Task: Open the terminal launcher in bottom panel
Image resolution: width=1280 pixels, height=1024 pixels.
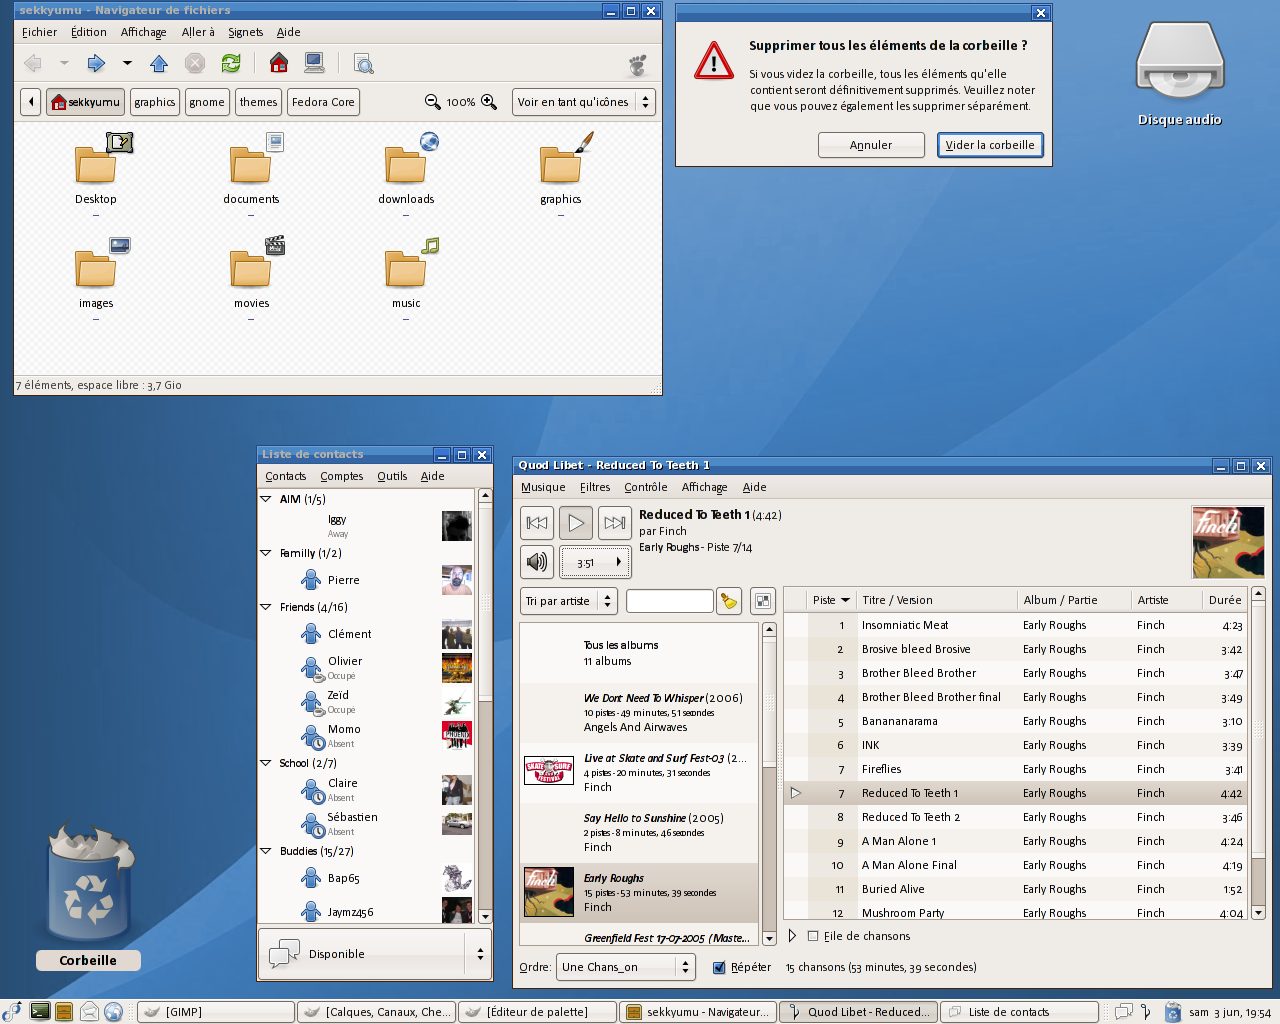Action: point(39,1012)
